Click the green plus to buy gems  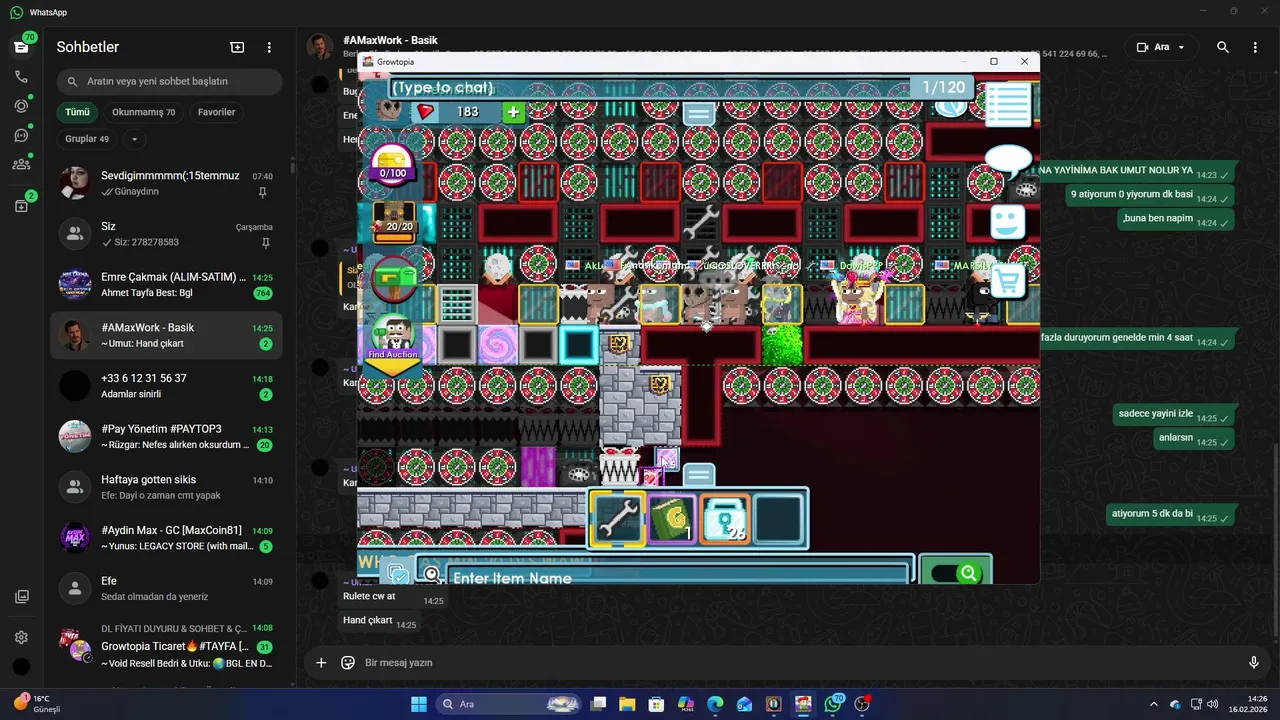513,112
